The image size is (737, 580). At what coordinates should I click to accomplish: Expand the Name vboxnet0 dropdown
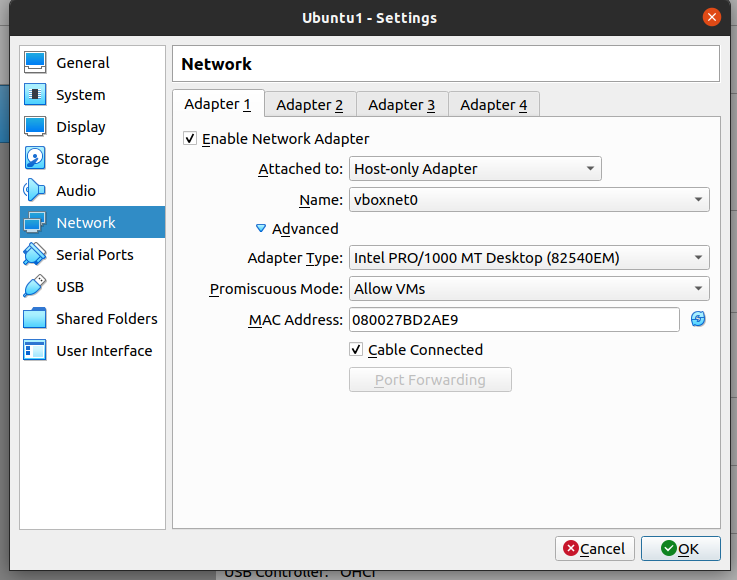click(x=529, y=200)
